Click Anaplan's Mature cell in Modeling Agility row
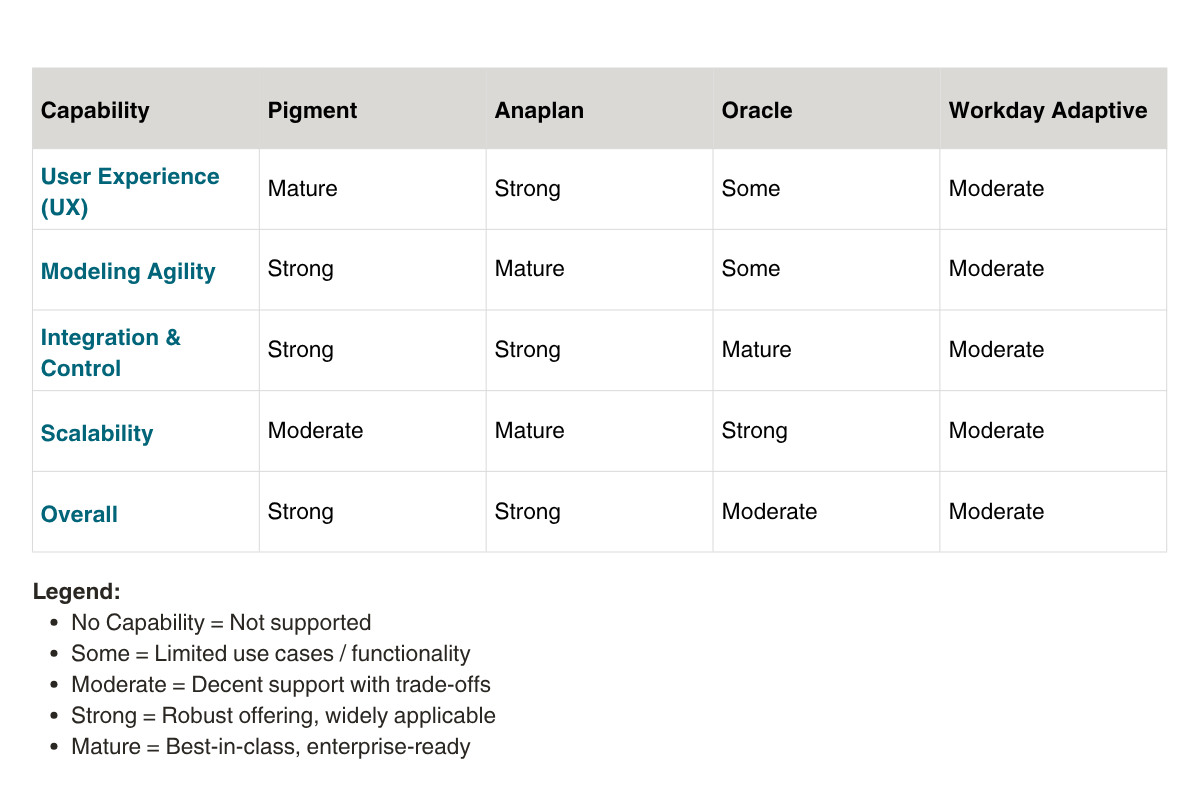This screenshot has width=1200, height=800. [x=530, y=269]
